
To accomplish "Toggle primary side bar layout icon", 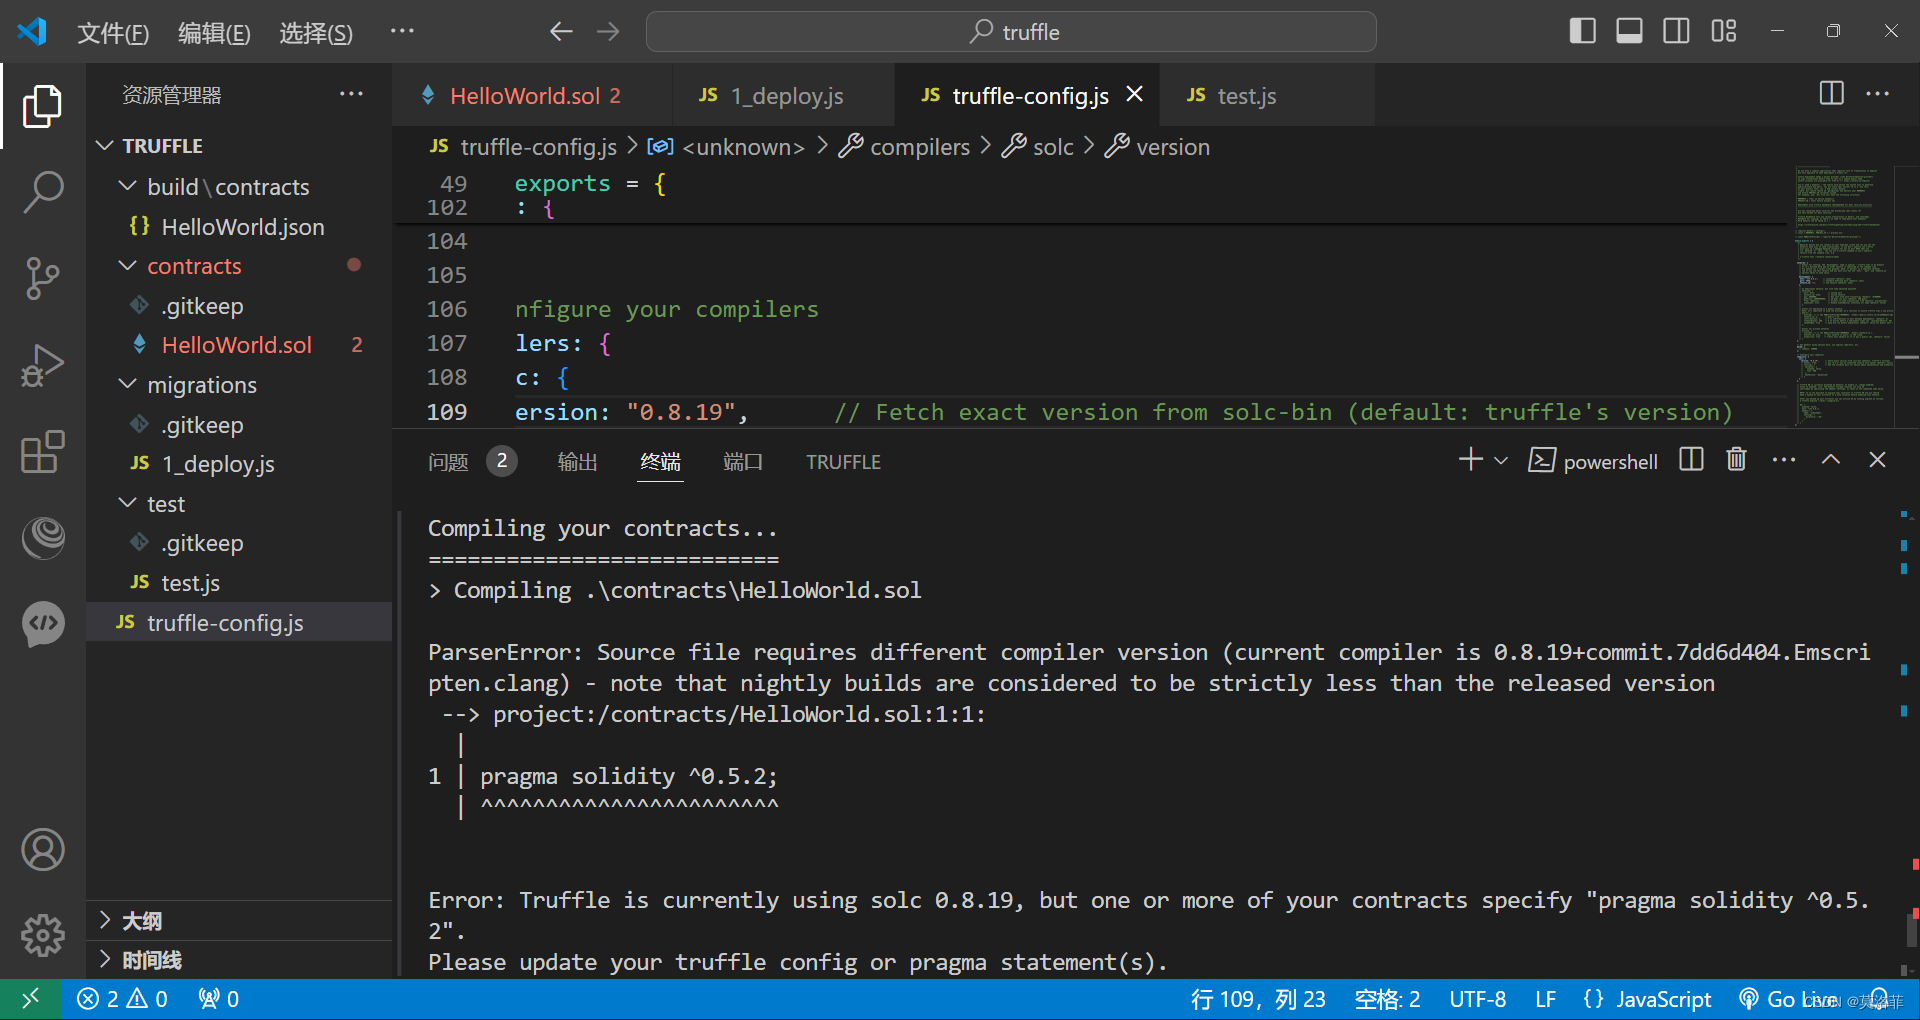I will point(1582,32).
